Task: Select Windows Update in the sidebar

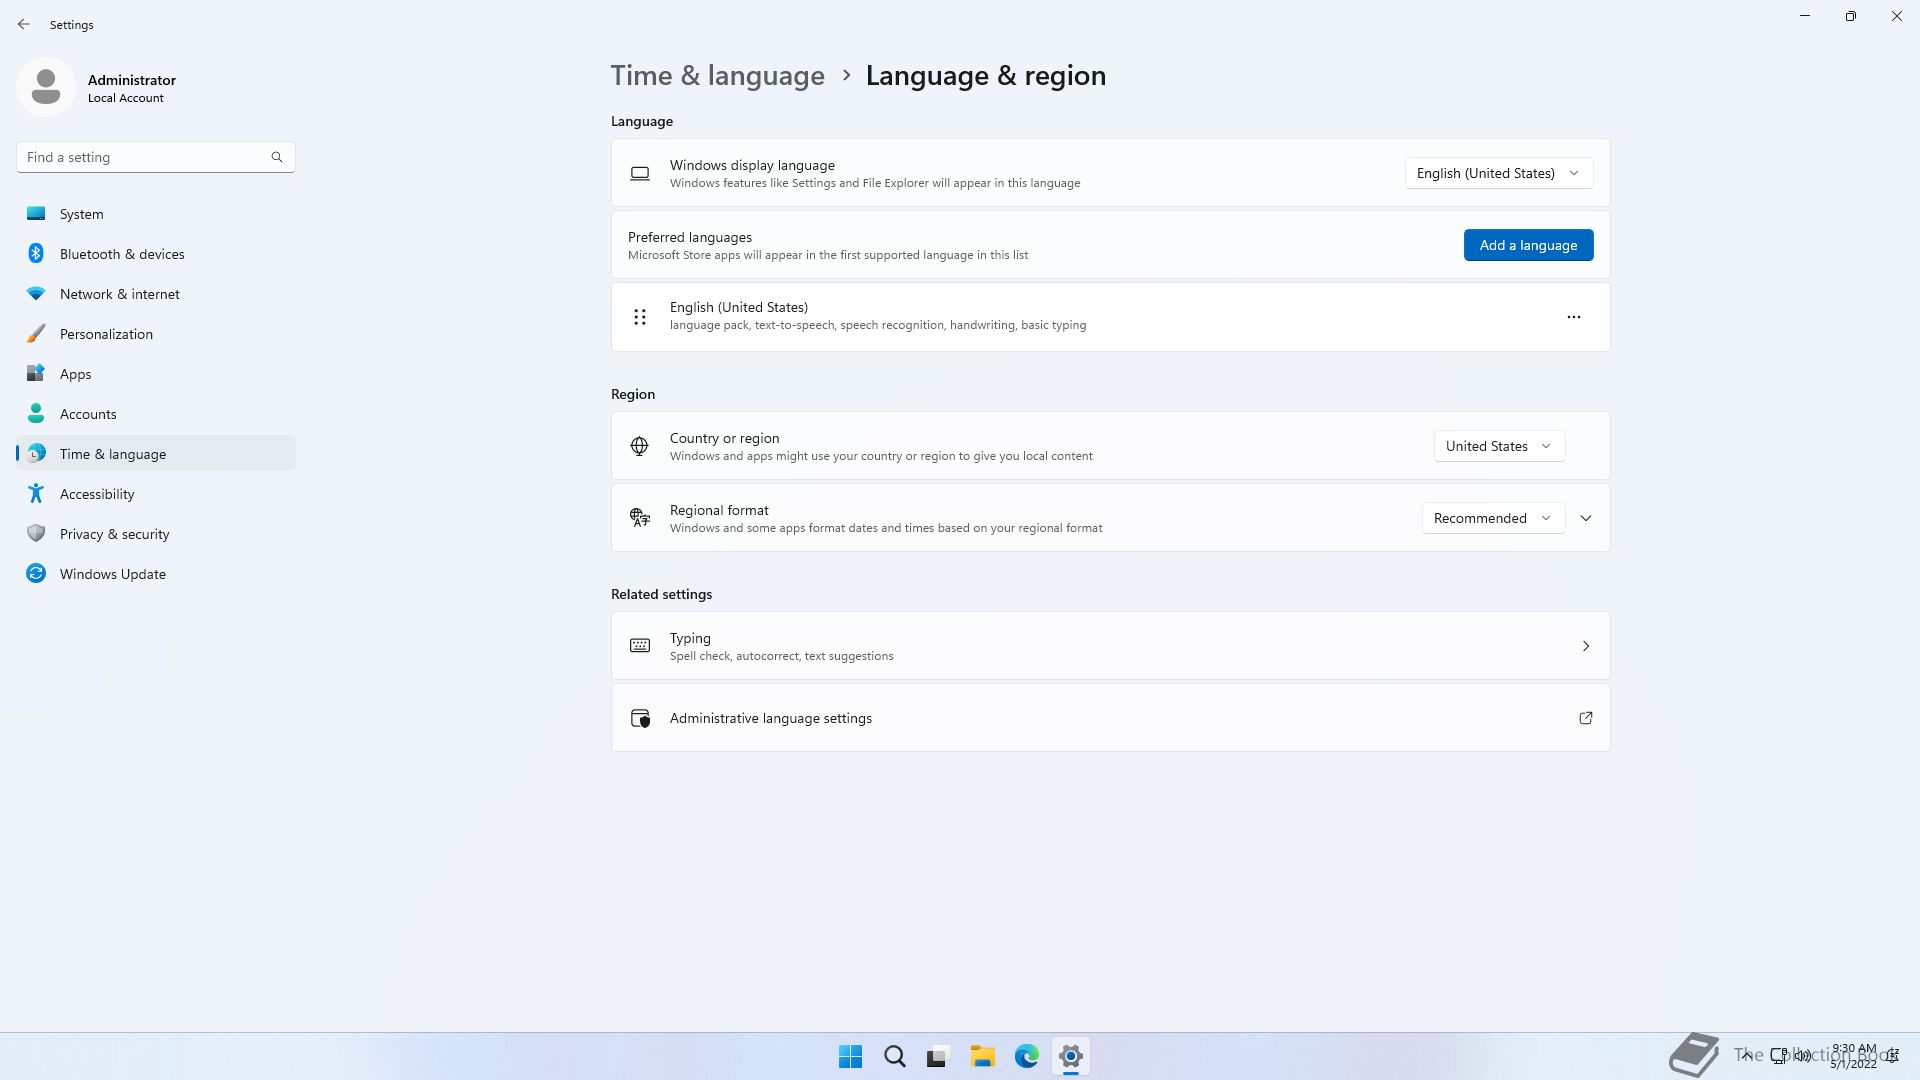Action: tap(112, 574)
